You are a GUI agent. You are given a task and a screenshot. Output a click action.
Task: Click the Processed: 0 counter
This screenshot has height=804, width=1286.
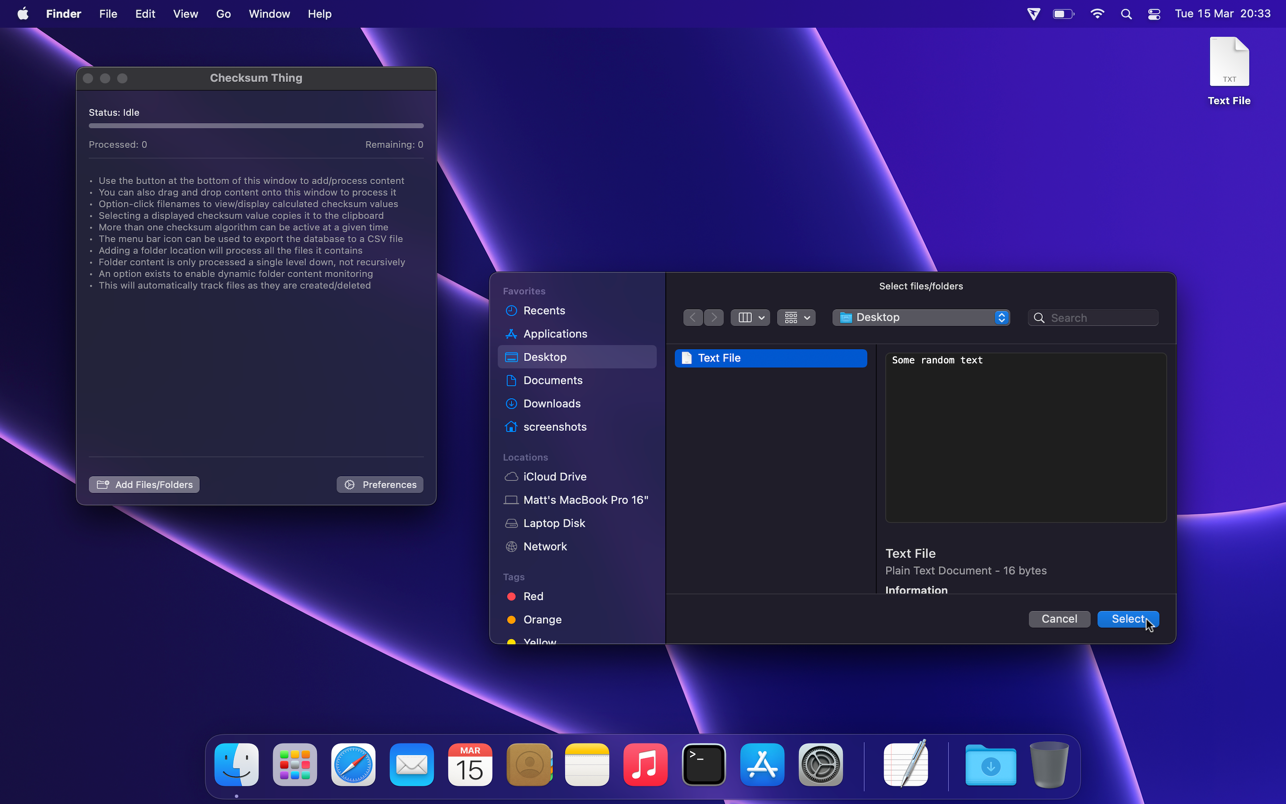118,145
